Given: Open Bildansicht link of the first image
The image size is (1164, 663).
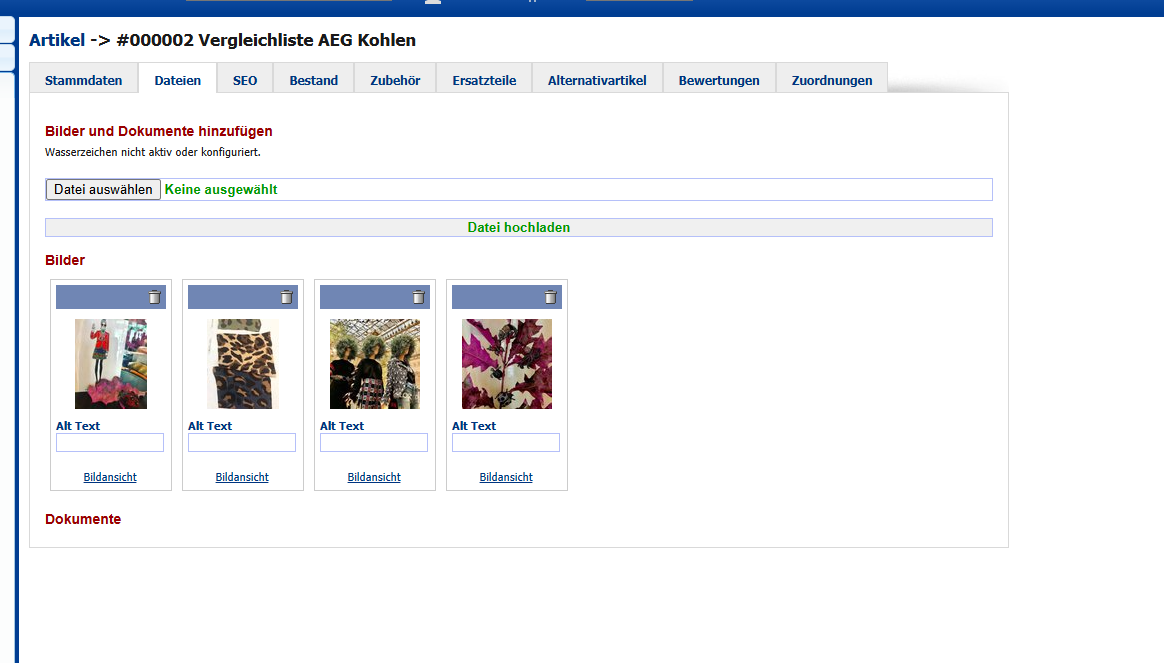Looking at the screenshot, I should tap(110, 477).
